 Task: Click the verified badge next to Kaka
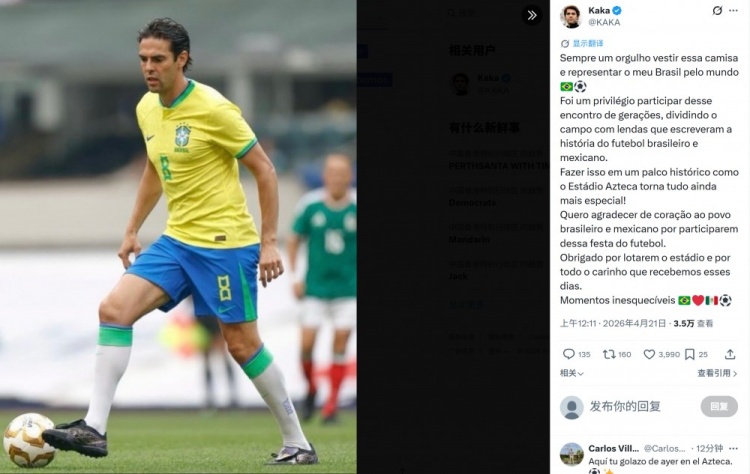[x=617, y=11]
